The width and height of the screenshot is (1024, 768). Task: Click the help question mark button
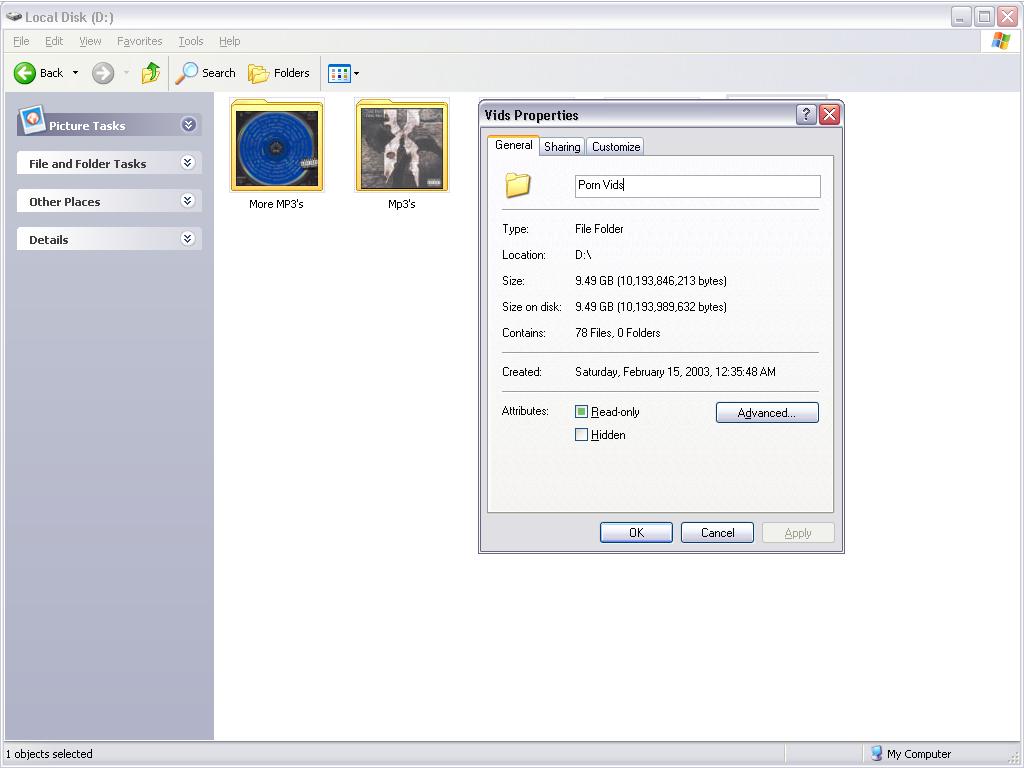[806, 115]
